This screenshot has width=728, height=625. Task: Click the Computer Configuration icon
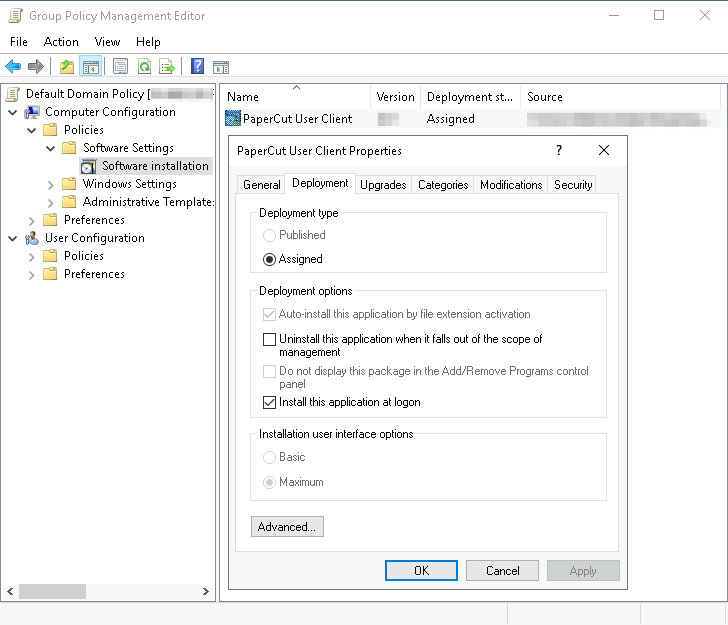tap(32, 112)
